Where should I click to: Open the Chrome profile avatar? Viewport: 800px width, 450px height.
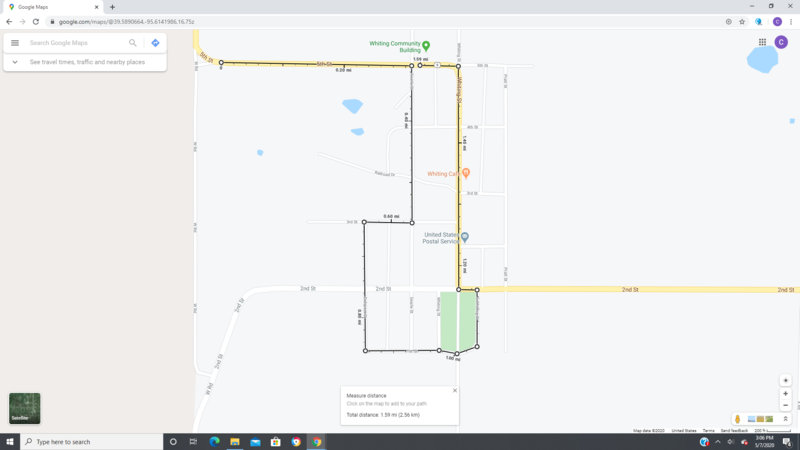tap(778, 22)
